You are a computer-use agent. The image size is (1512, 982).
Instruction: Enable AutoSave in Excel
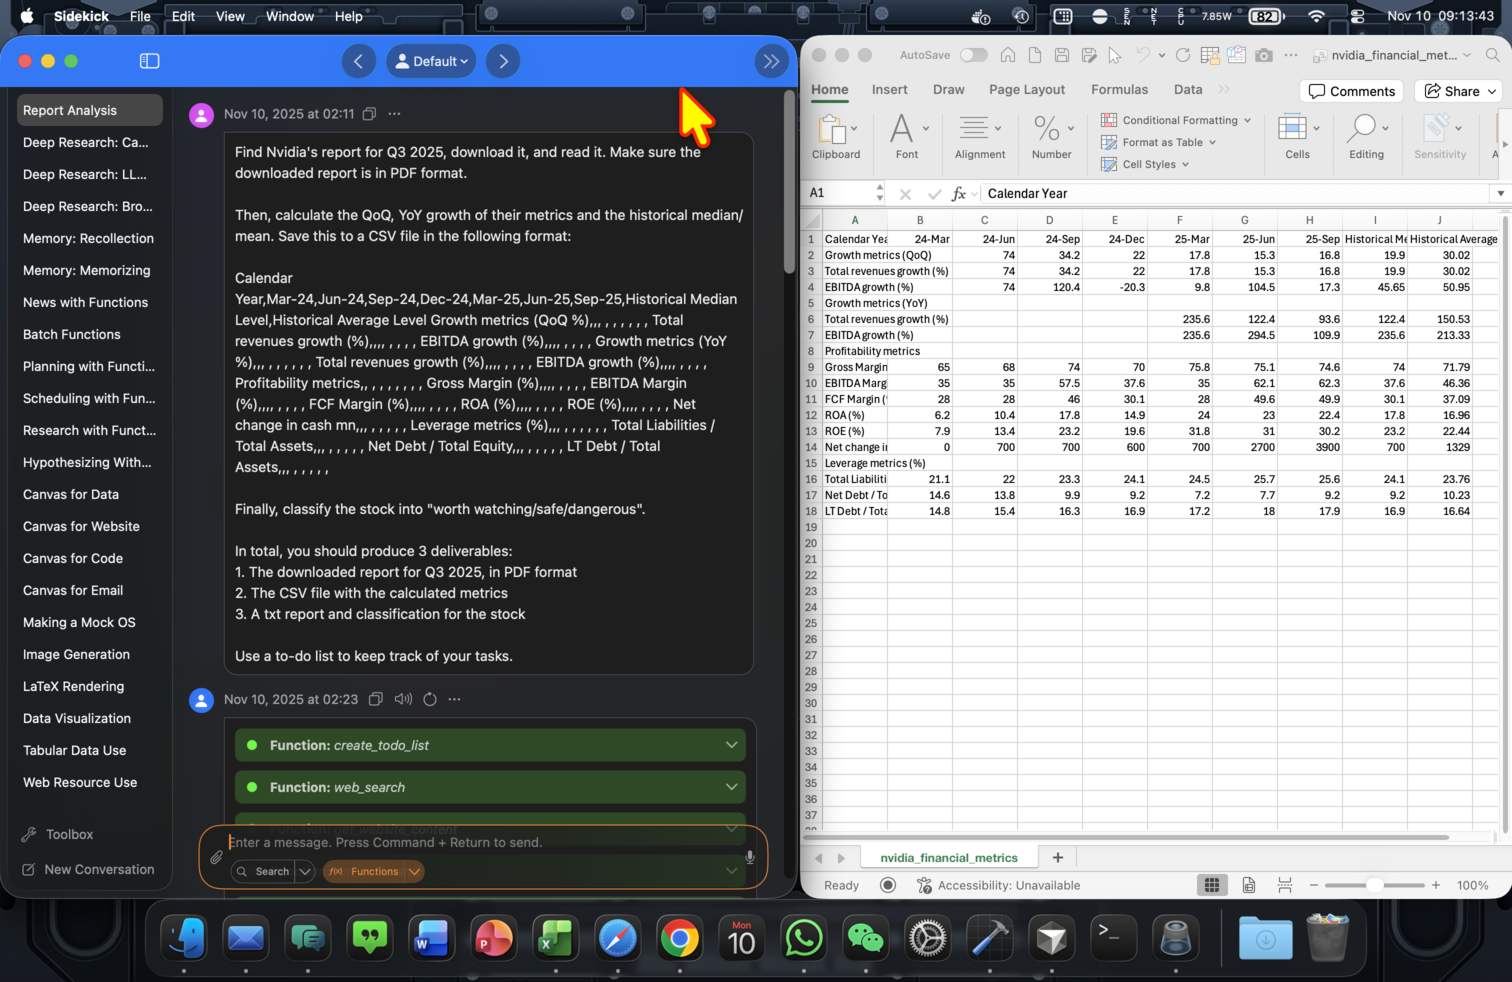973,55
